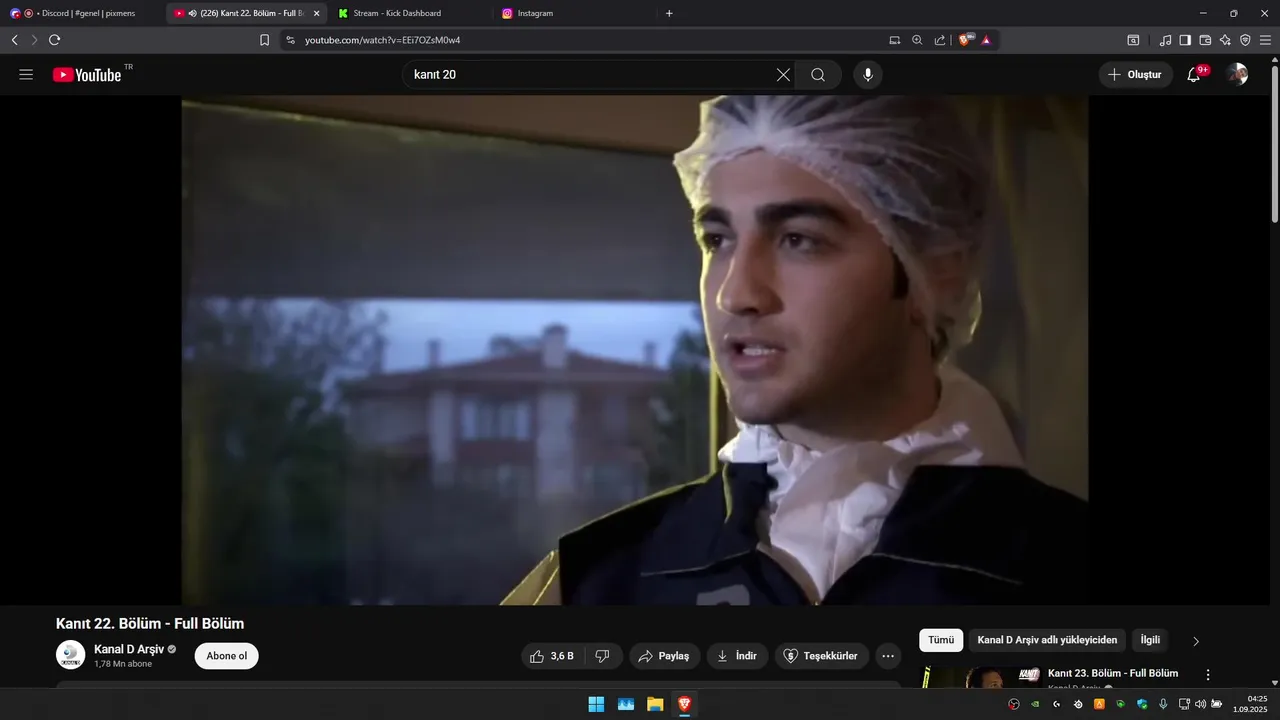
Task: Open the Brave VPN shield icon
Action: tap(1245, 40)
